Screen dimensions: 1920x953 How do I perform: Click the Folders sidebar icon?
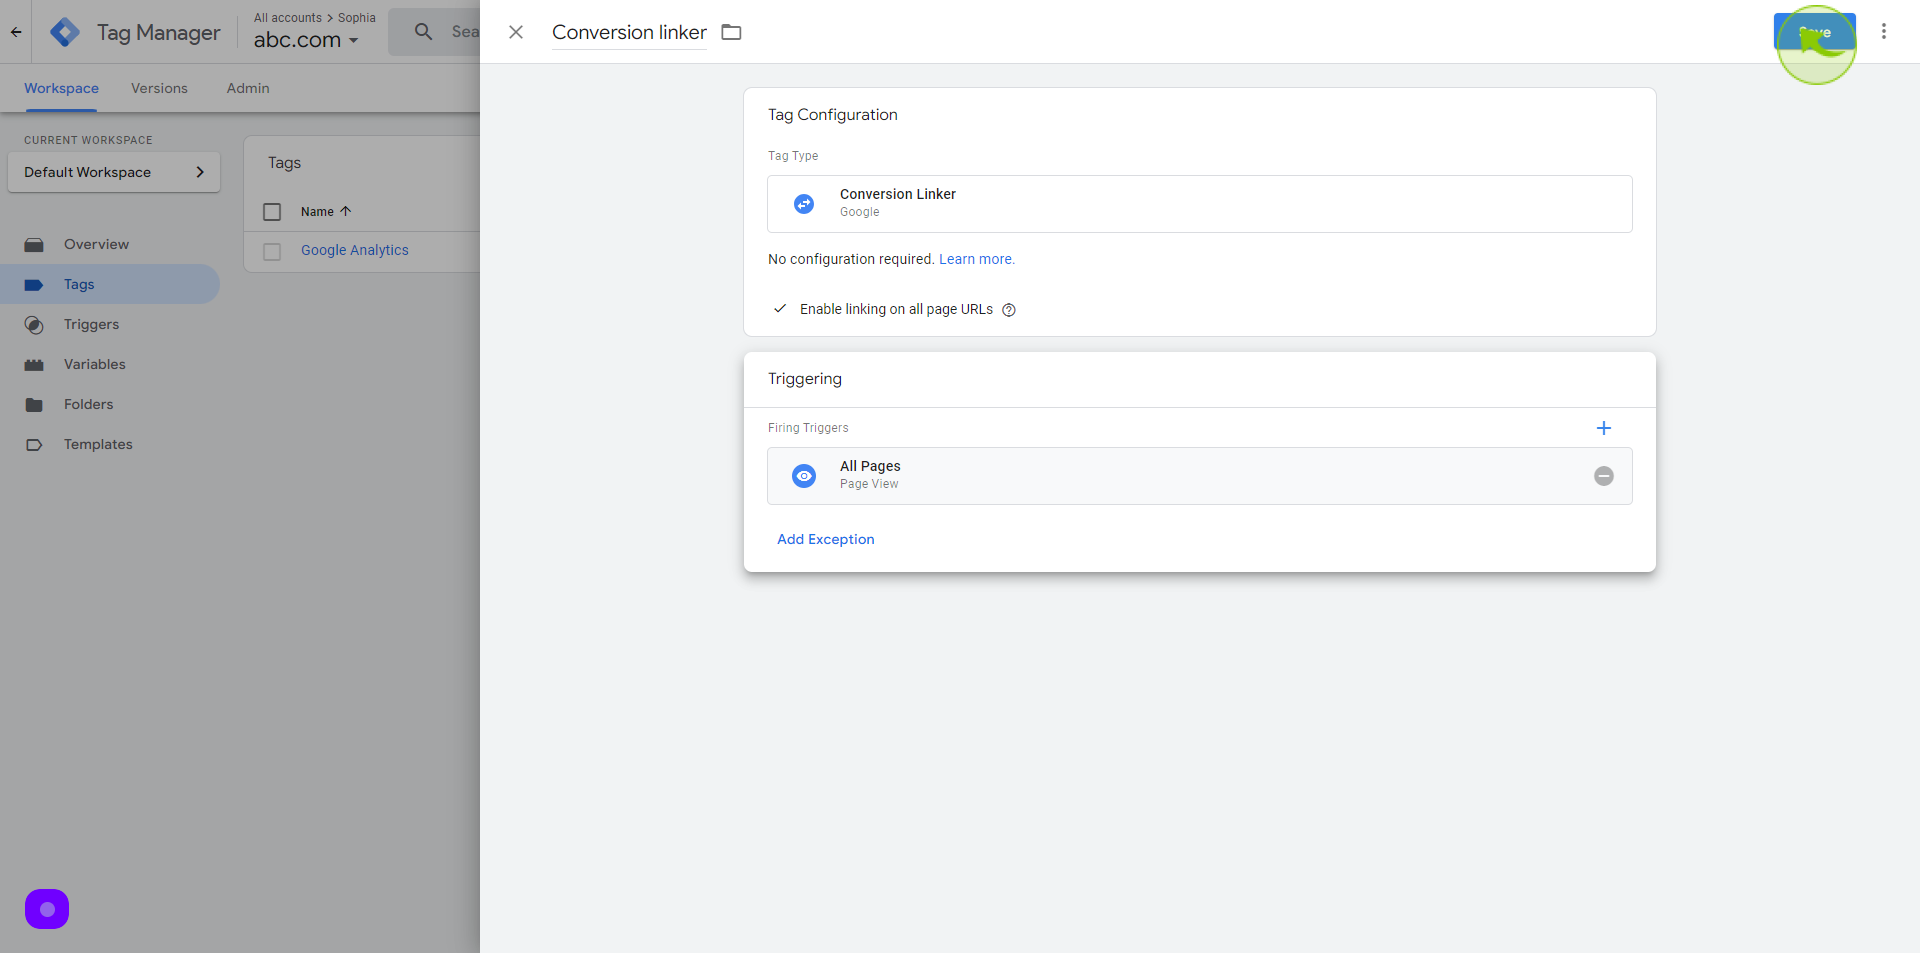click(x=34, y=405)
